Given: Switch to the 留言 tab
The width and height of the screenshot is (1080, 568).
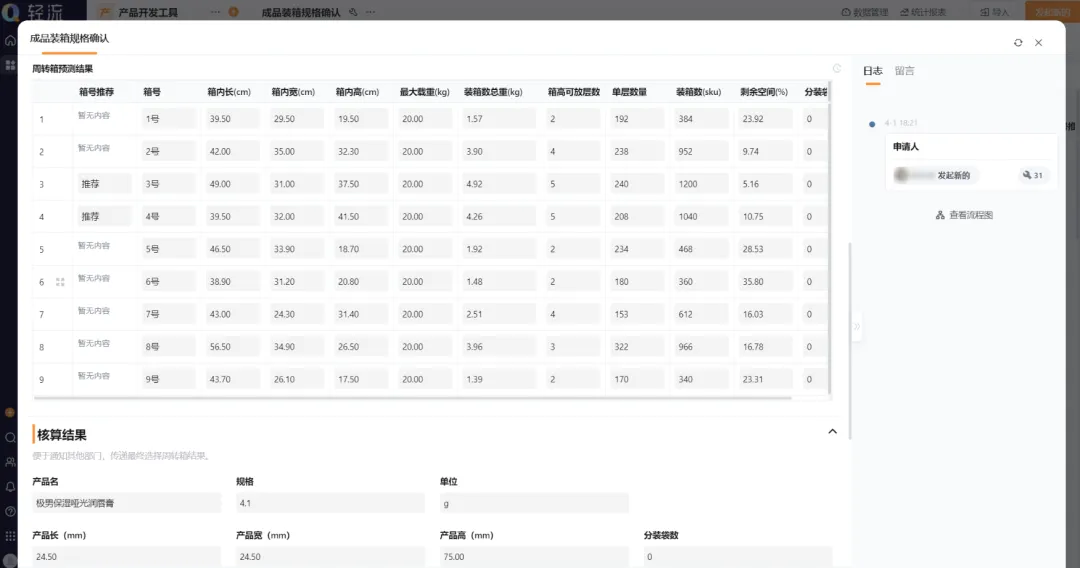Looking at the screenshot, I should (904, 71).
